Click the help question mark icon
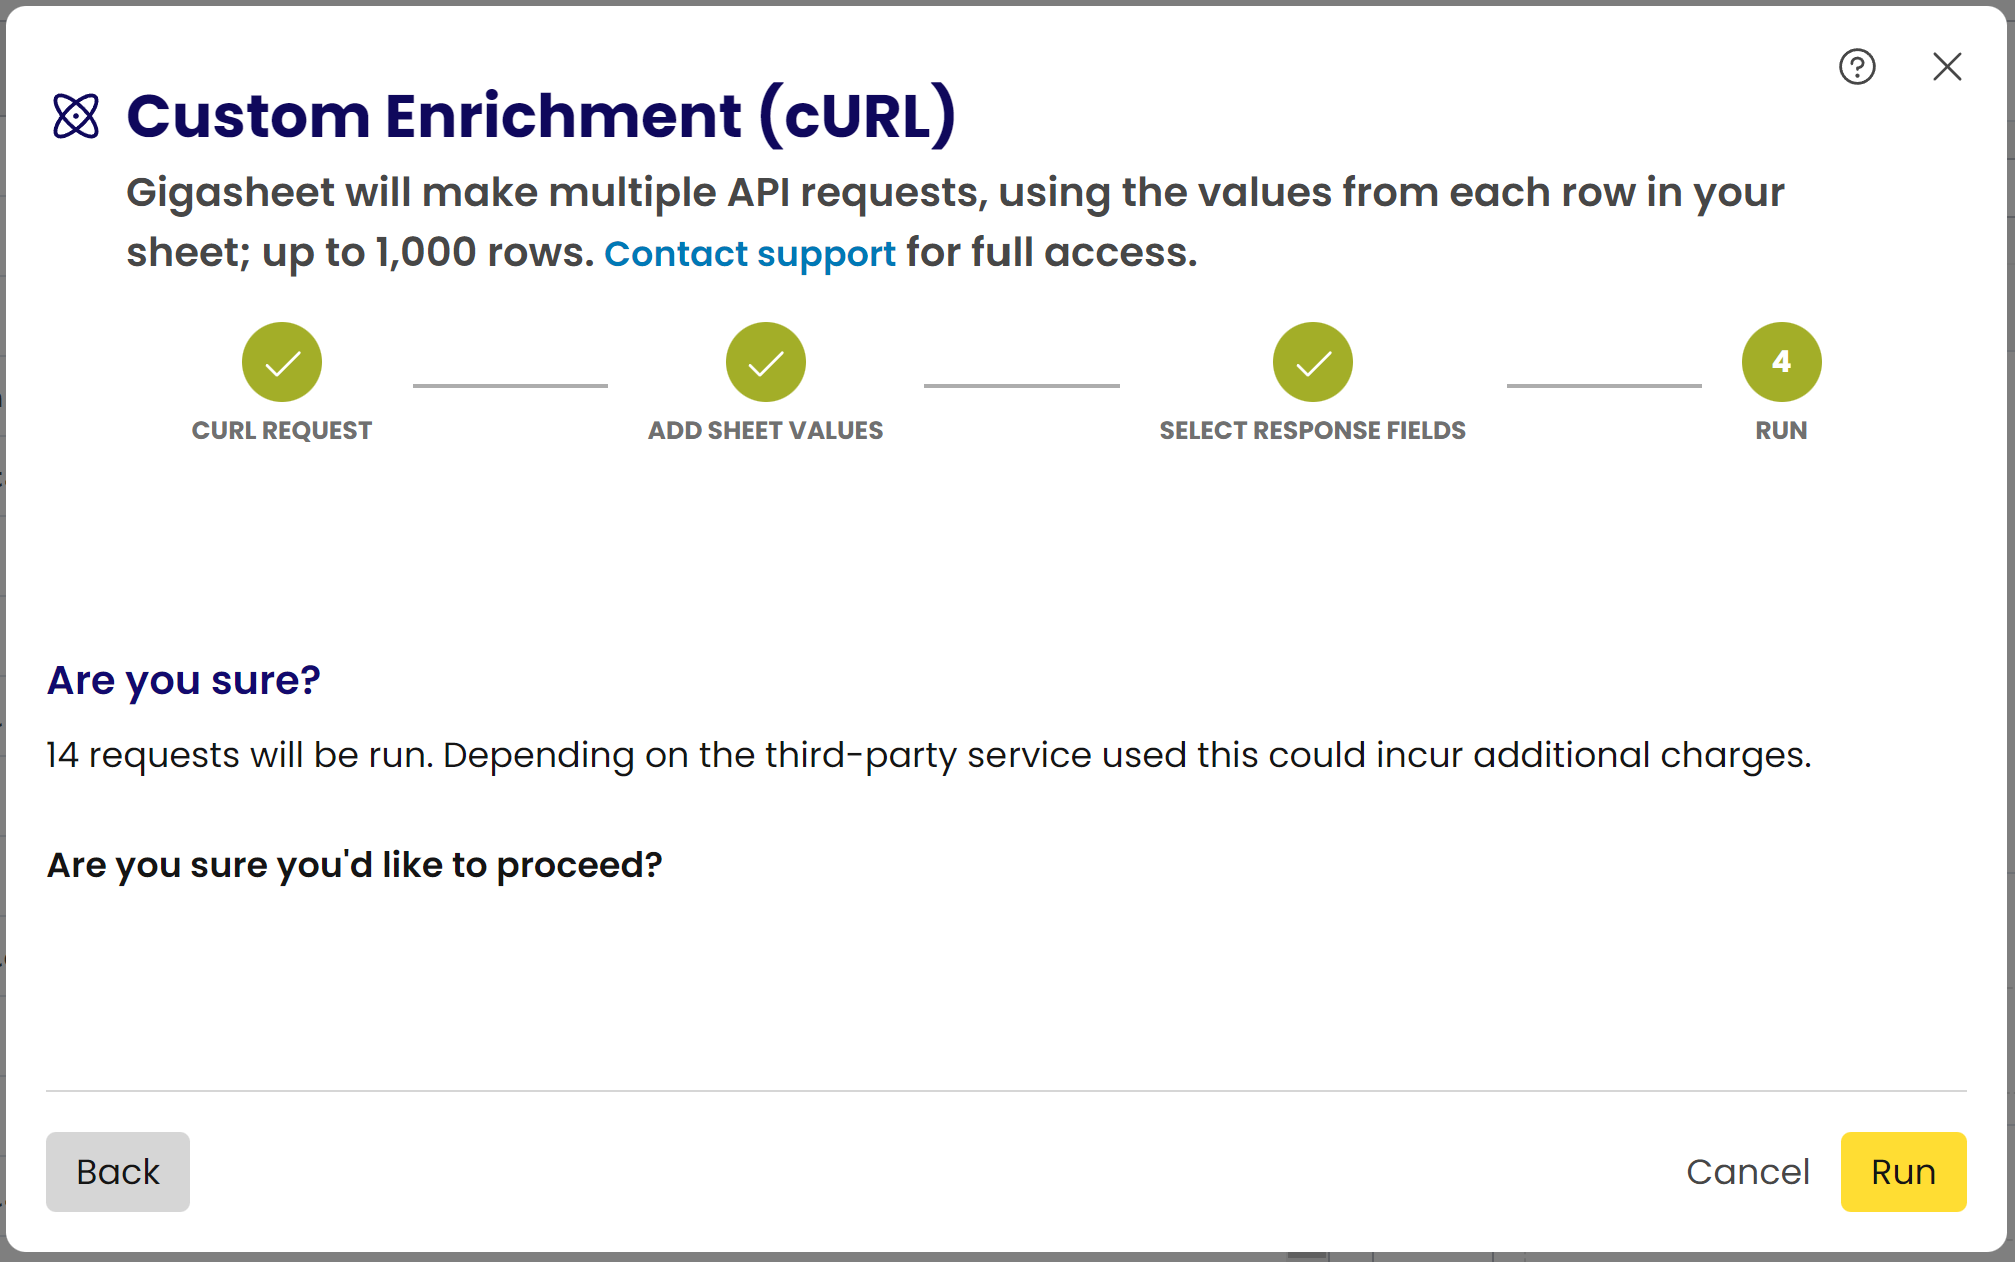This screenshot has height=1262, width=2015. pos(1858,67)
